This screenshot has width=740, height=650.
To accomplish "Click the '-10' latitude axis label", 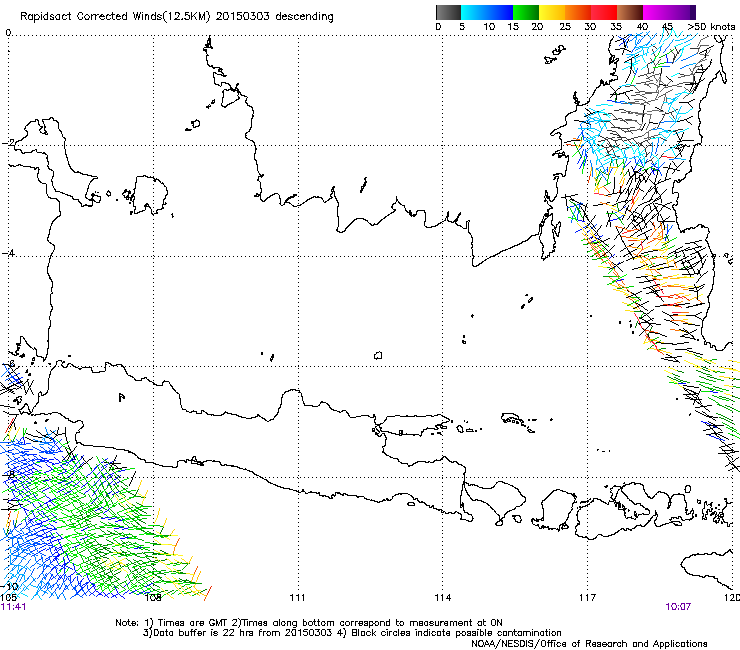I will tap(9, 586).
